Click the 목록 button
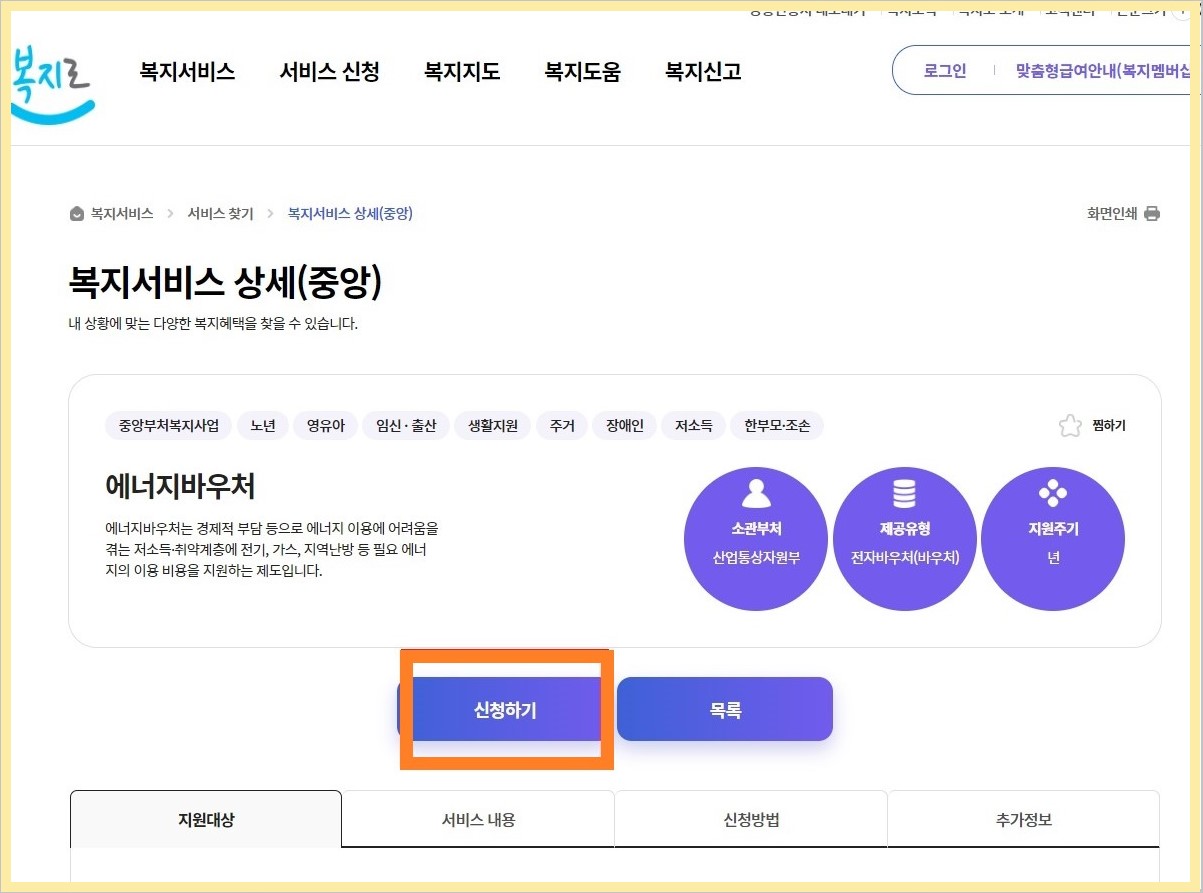 [x=724, y=708]
